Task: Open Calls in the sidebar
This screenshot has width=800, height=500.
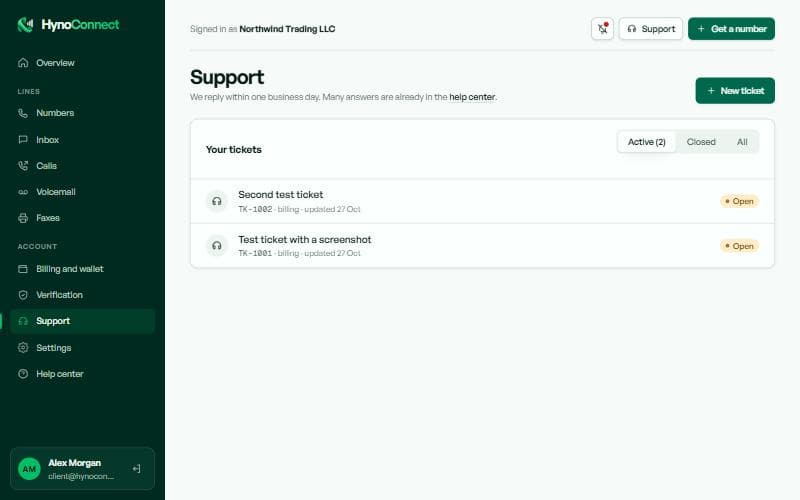Action: tap(83, 166)
